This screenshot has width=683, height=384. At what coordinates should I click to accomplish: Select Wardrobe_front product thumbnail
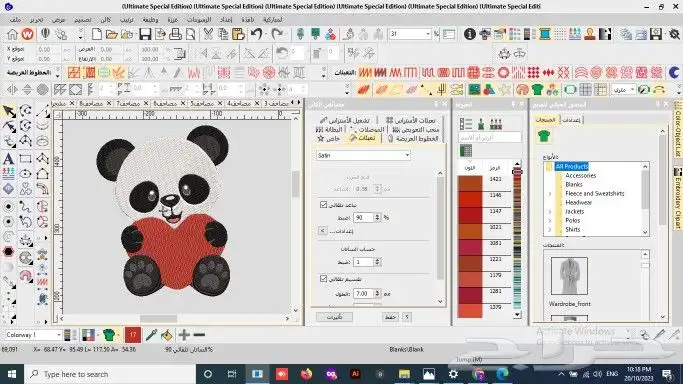pyautogui.click(x=569, y=276)
